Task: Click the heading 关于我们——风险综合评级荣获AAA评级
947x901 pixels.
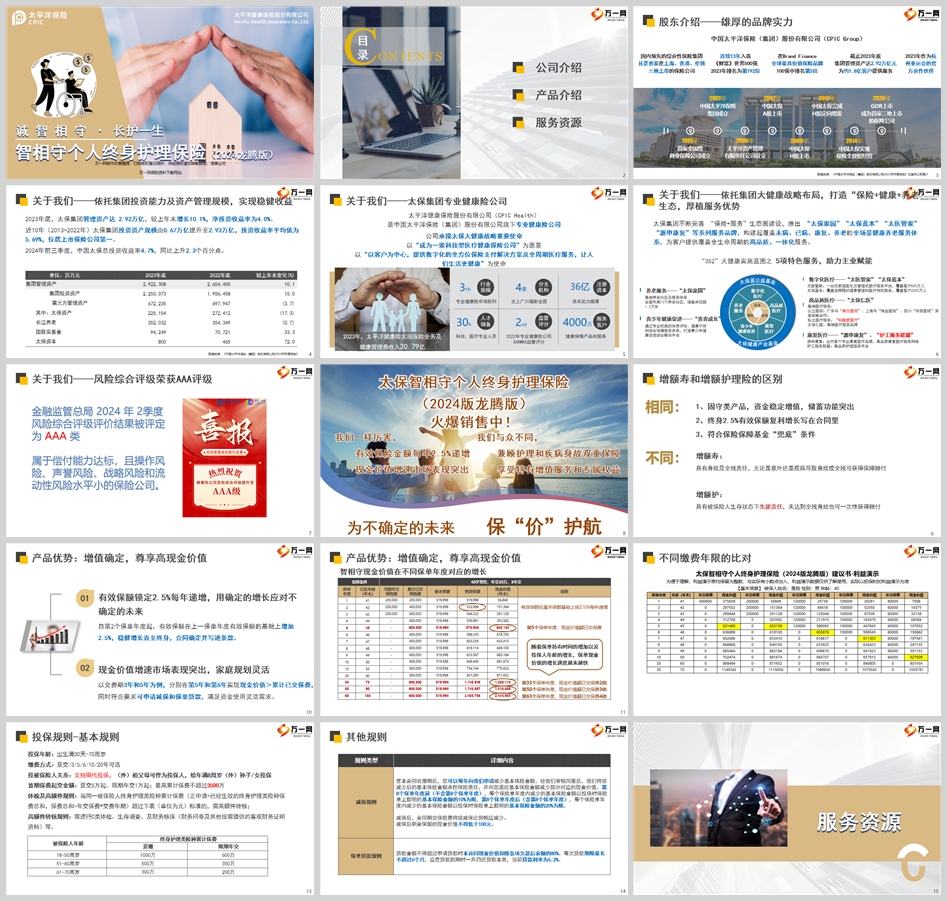Action: pyautogui.click(x=122, y=379)
